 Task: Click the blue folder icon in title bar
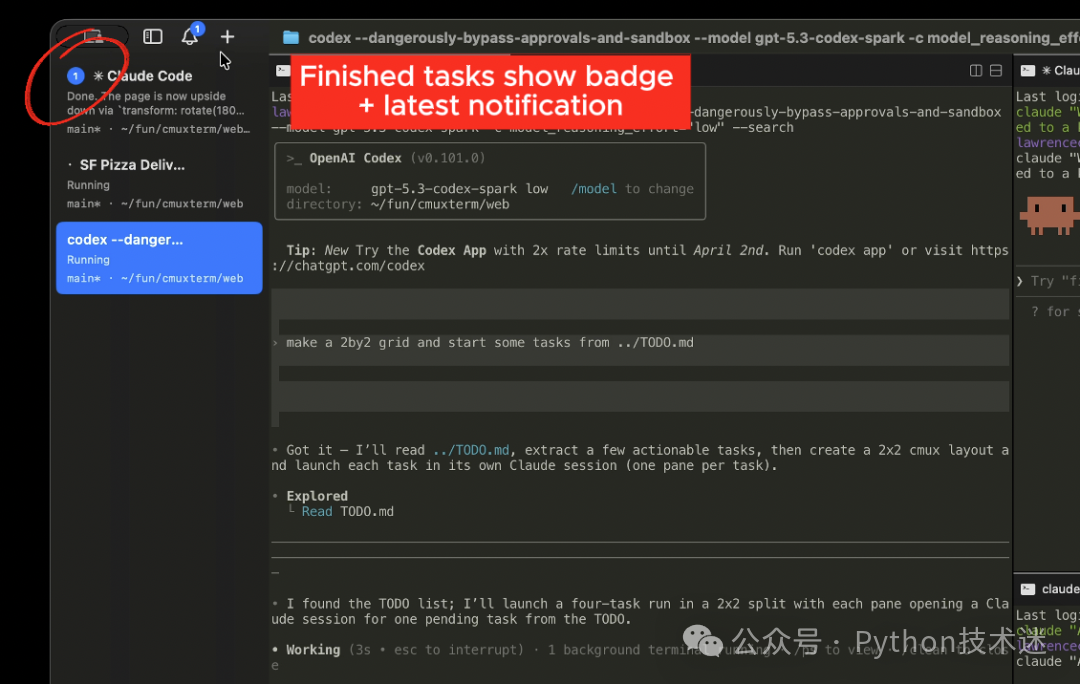click(x=291, y=38)
